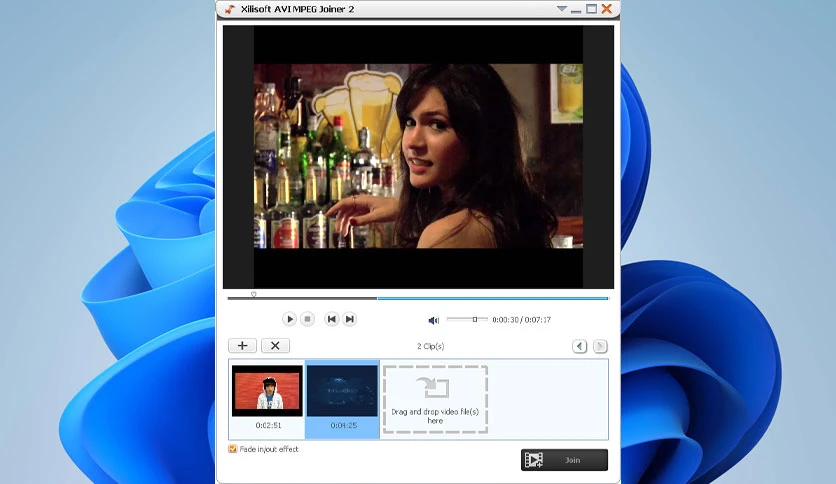Move the selected clip right in list
Screen dimensions: 836x484
tap(600, 346)
